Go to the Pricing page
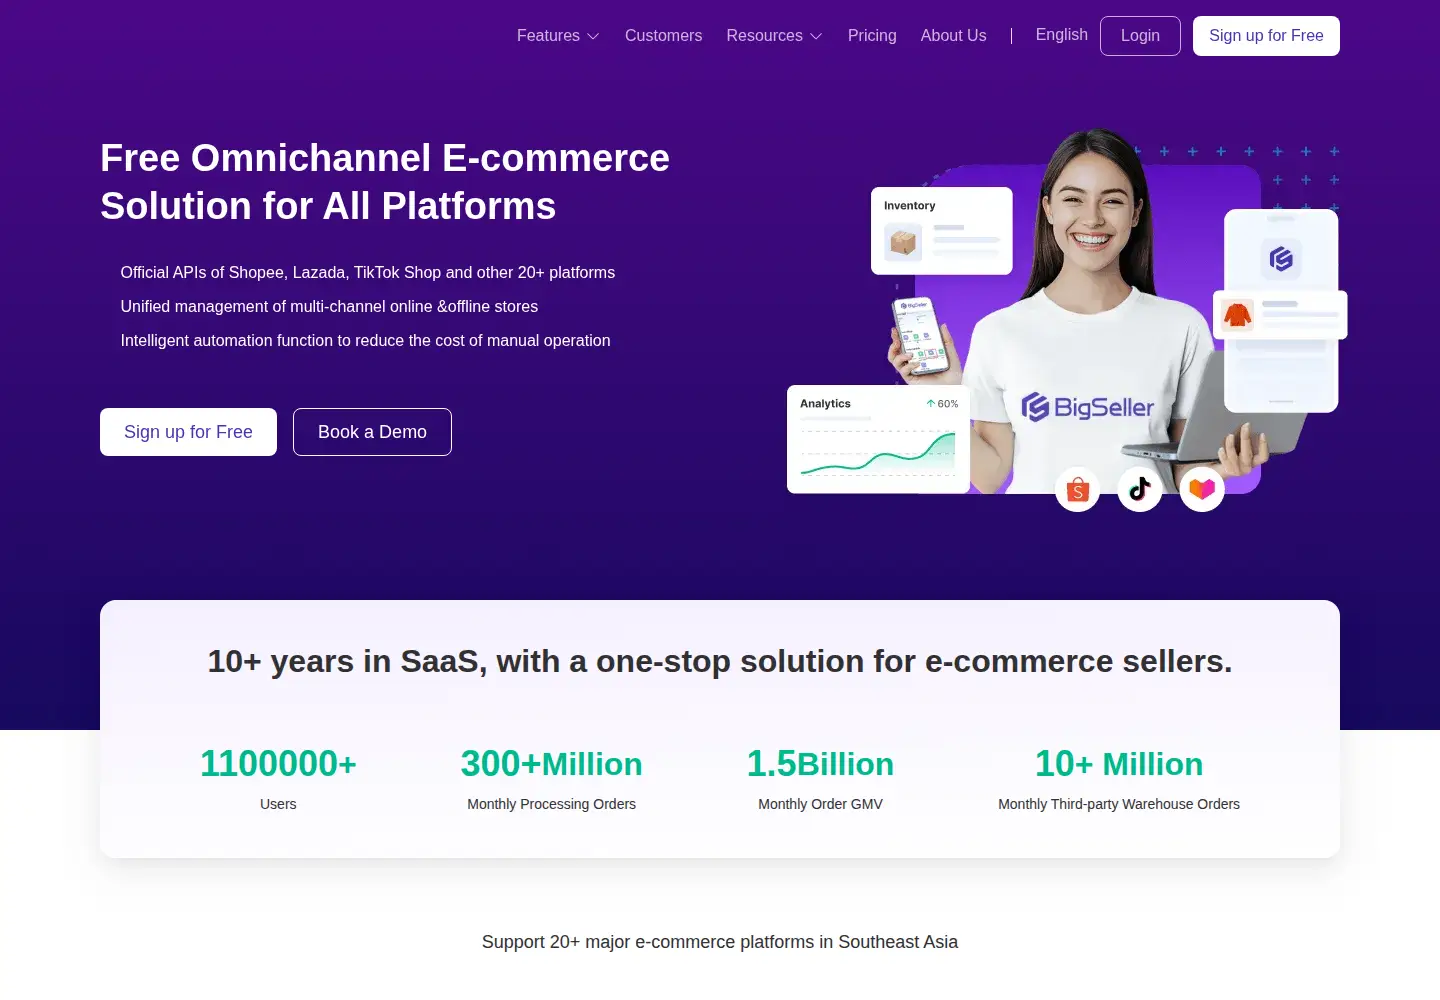 tap(872, 36)
